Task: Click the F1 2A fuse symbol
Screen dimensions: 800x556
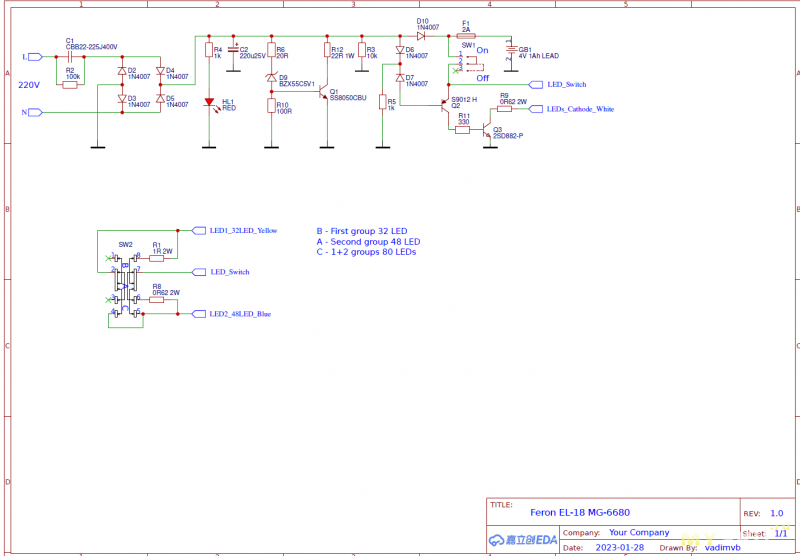Action: 466,36
